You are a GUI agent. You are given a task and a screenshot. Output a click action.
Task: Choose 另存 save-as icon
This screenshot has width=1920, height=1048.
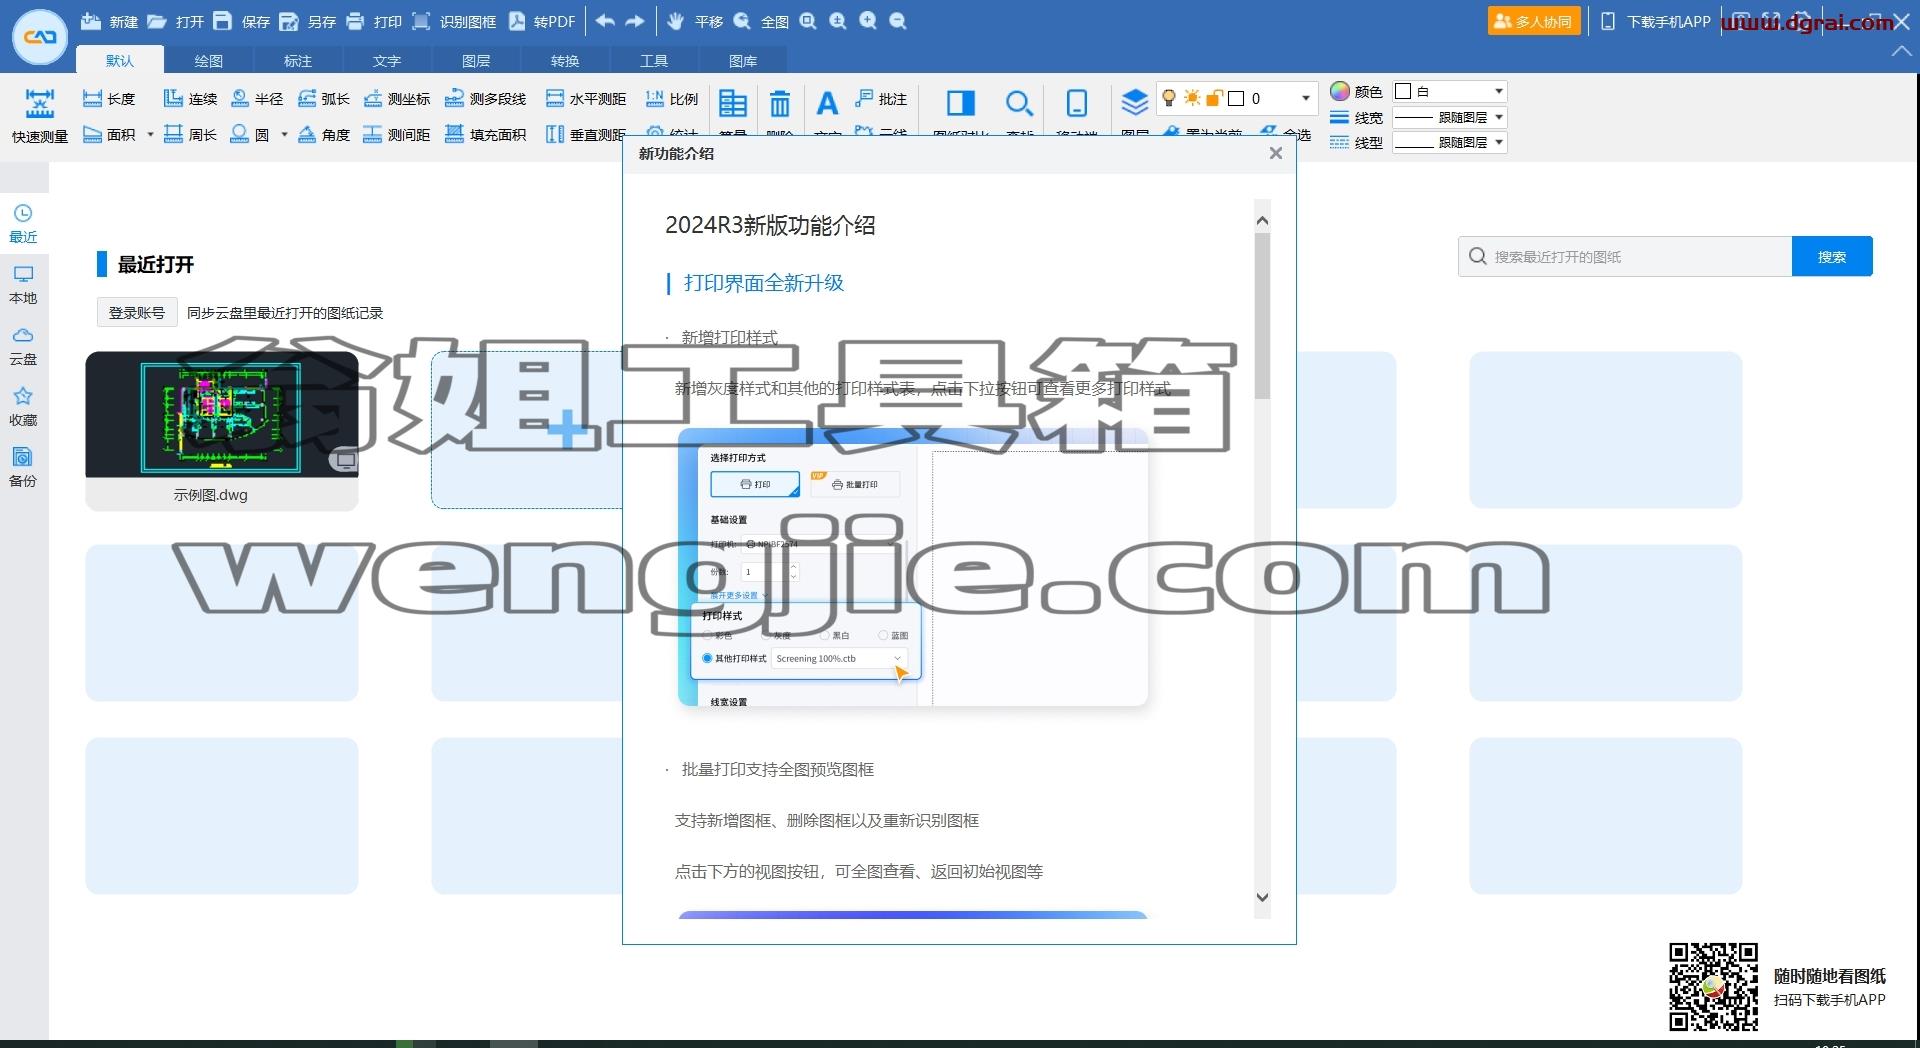[289, 21]
